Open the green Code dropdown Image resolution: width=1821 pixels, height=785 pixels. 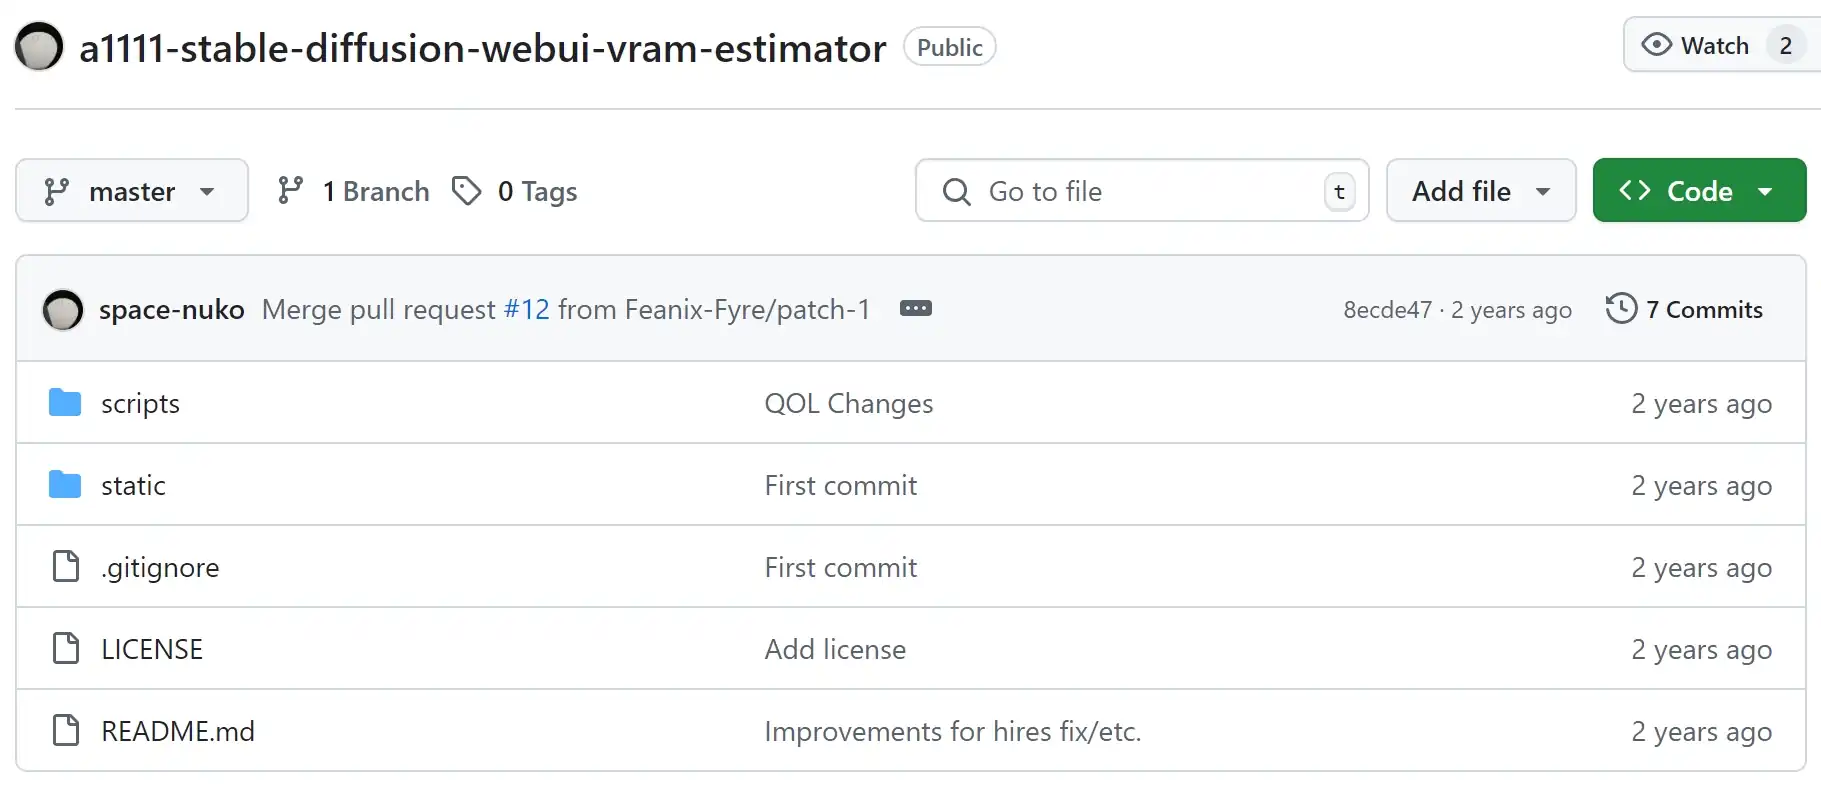[x=1698, y=191]
